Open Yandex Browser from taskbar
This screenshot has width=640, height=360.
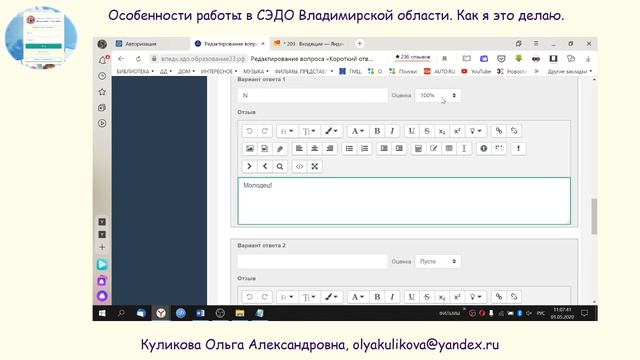pyautogui.click(x=161, y=313)
